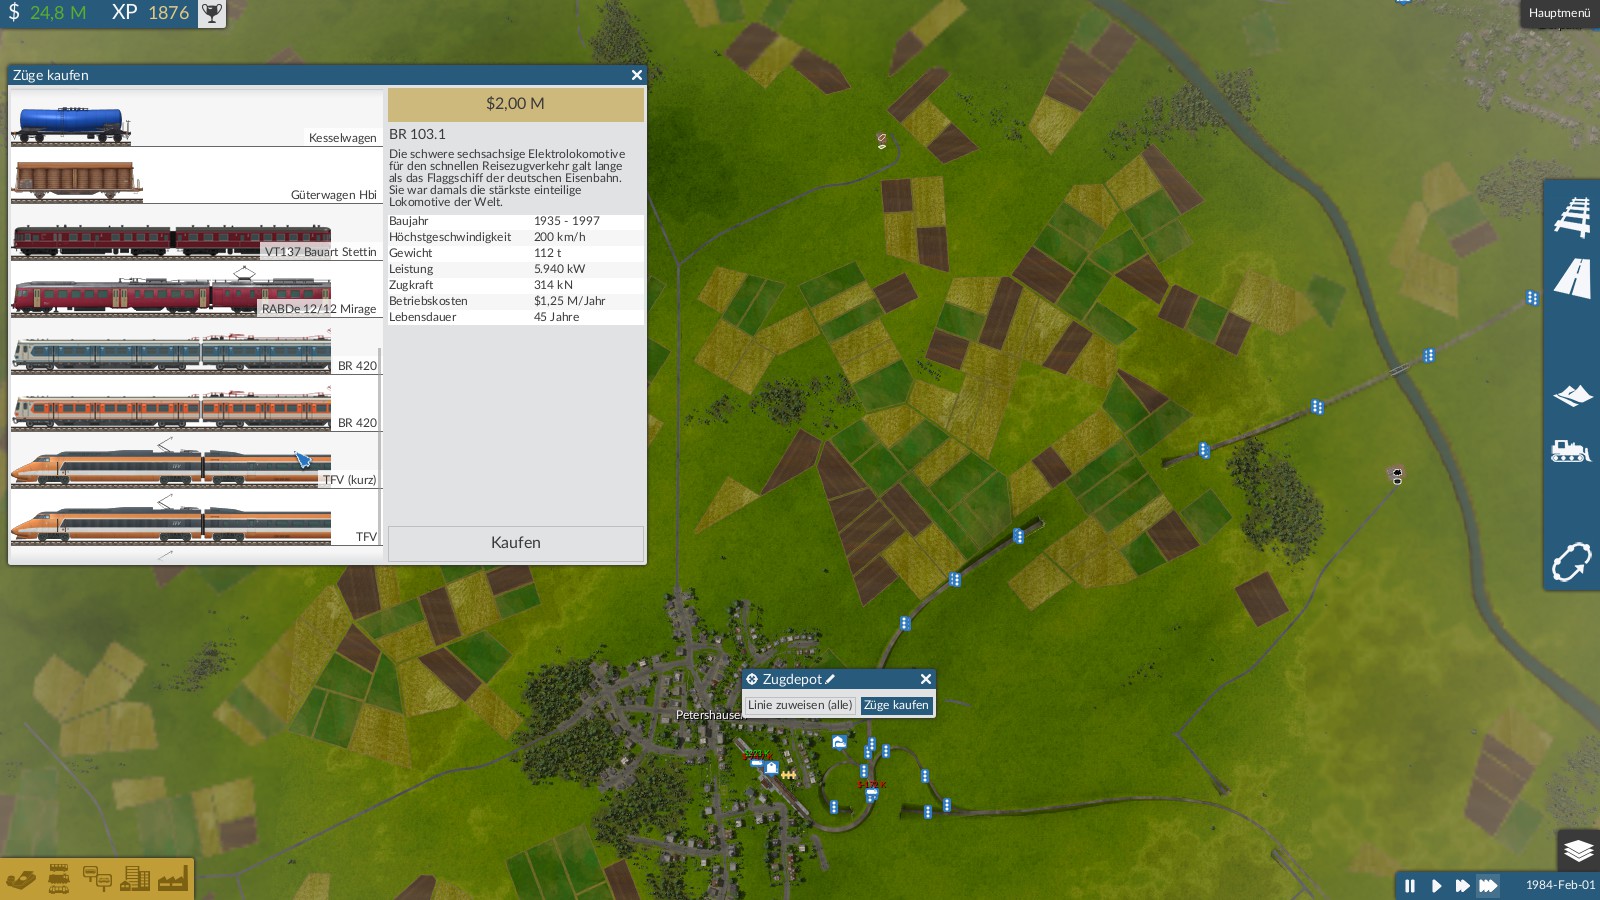Image resolution: width=1600 pixels, height=900 pixels.
Task: Select the terrain modification tool
Action: tap(1572, 396)
